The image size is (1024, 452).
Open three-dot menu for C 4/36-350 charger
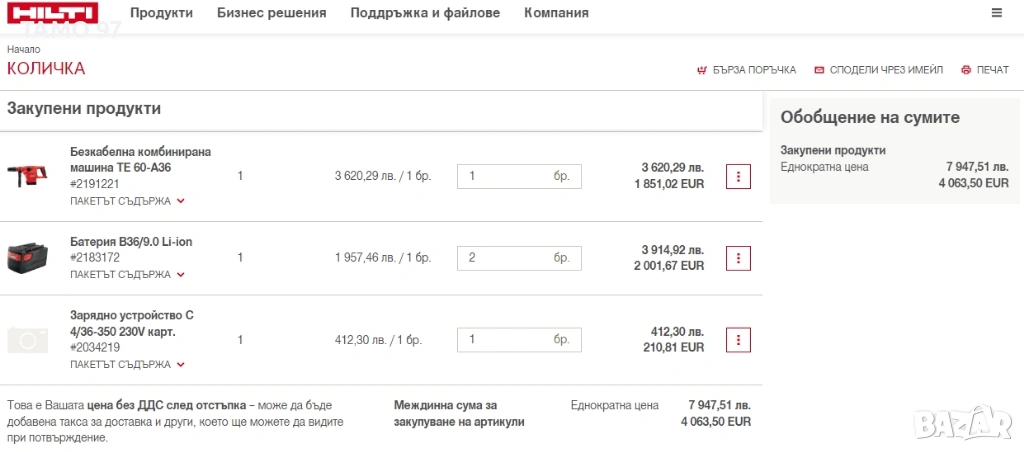738,339
